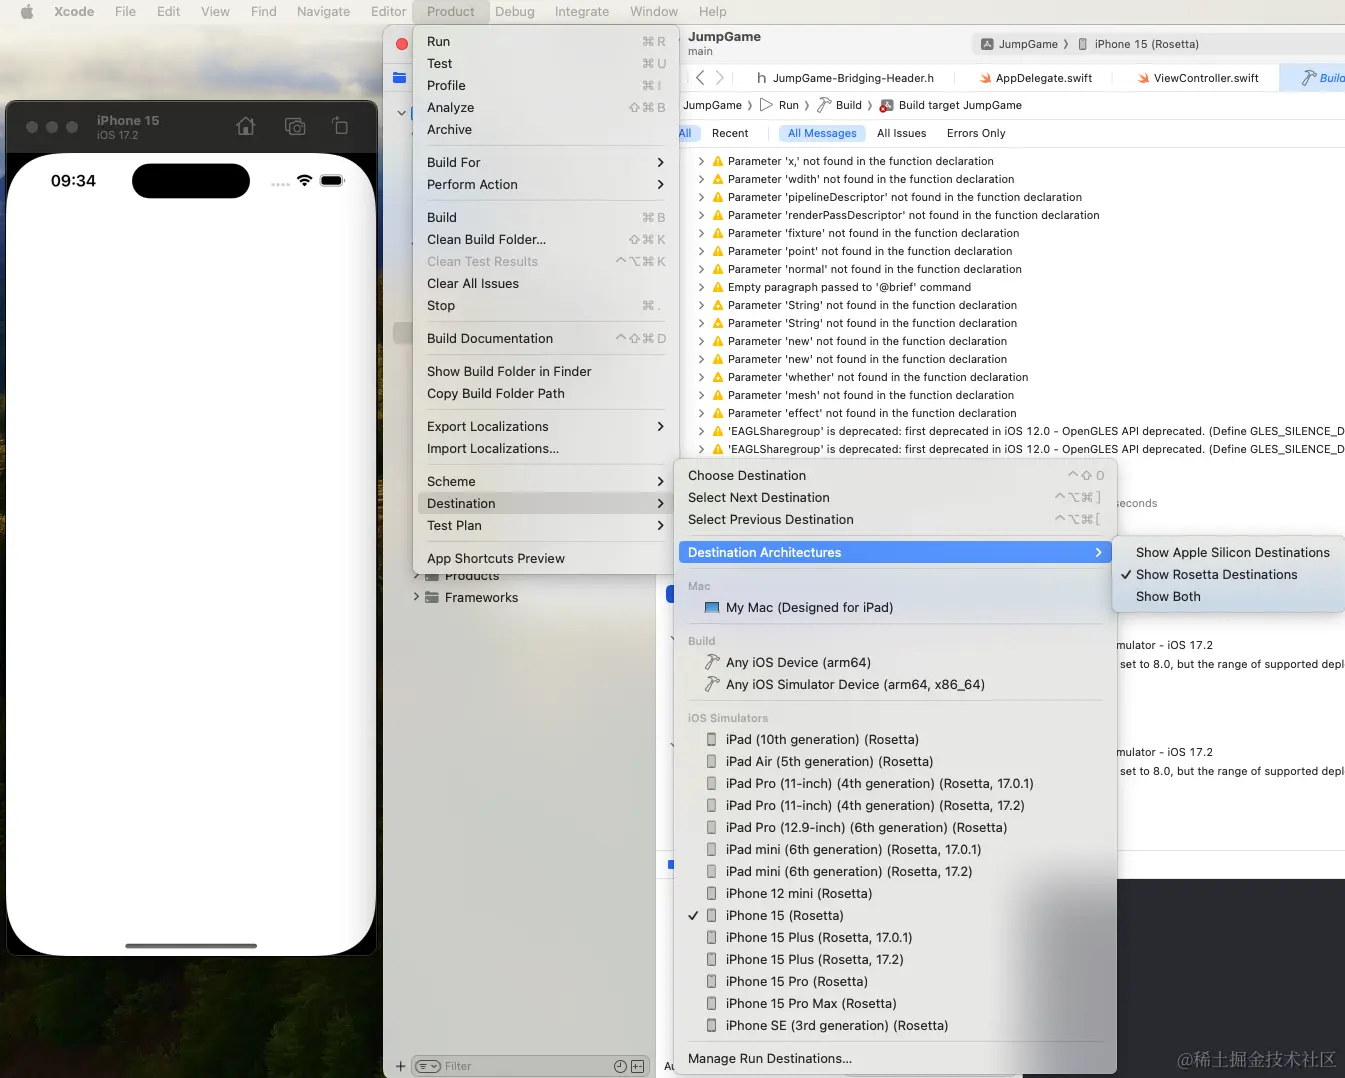Viewport: 1345px width, 1078px height.
Task: Select Any iOS Simulator Device destination
Action: [x=895, y=685]
